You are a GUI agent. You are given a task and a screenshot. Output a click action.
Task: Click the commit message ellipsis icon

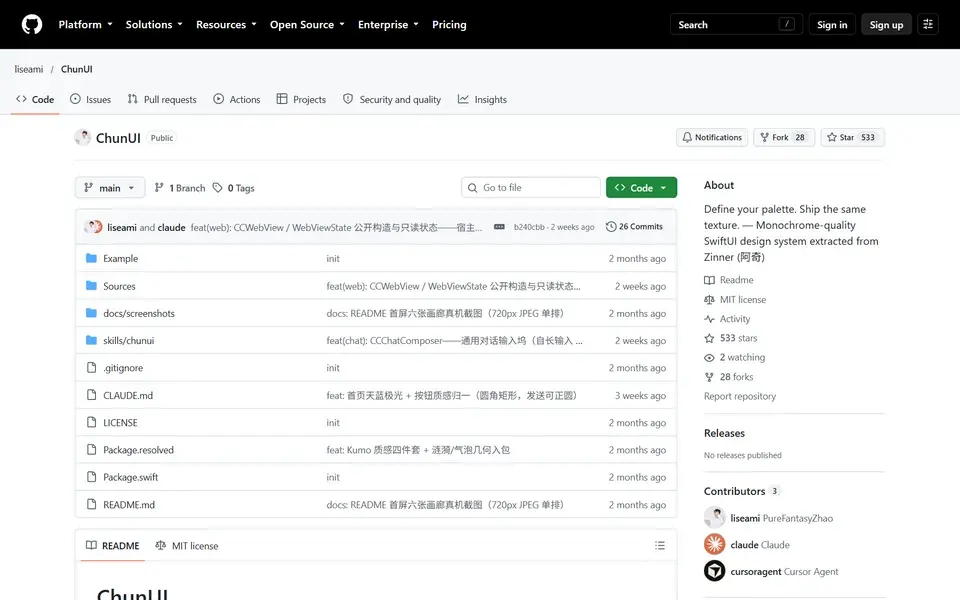[500, 227]
